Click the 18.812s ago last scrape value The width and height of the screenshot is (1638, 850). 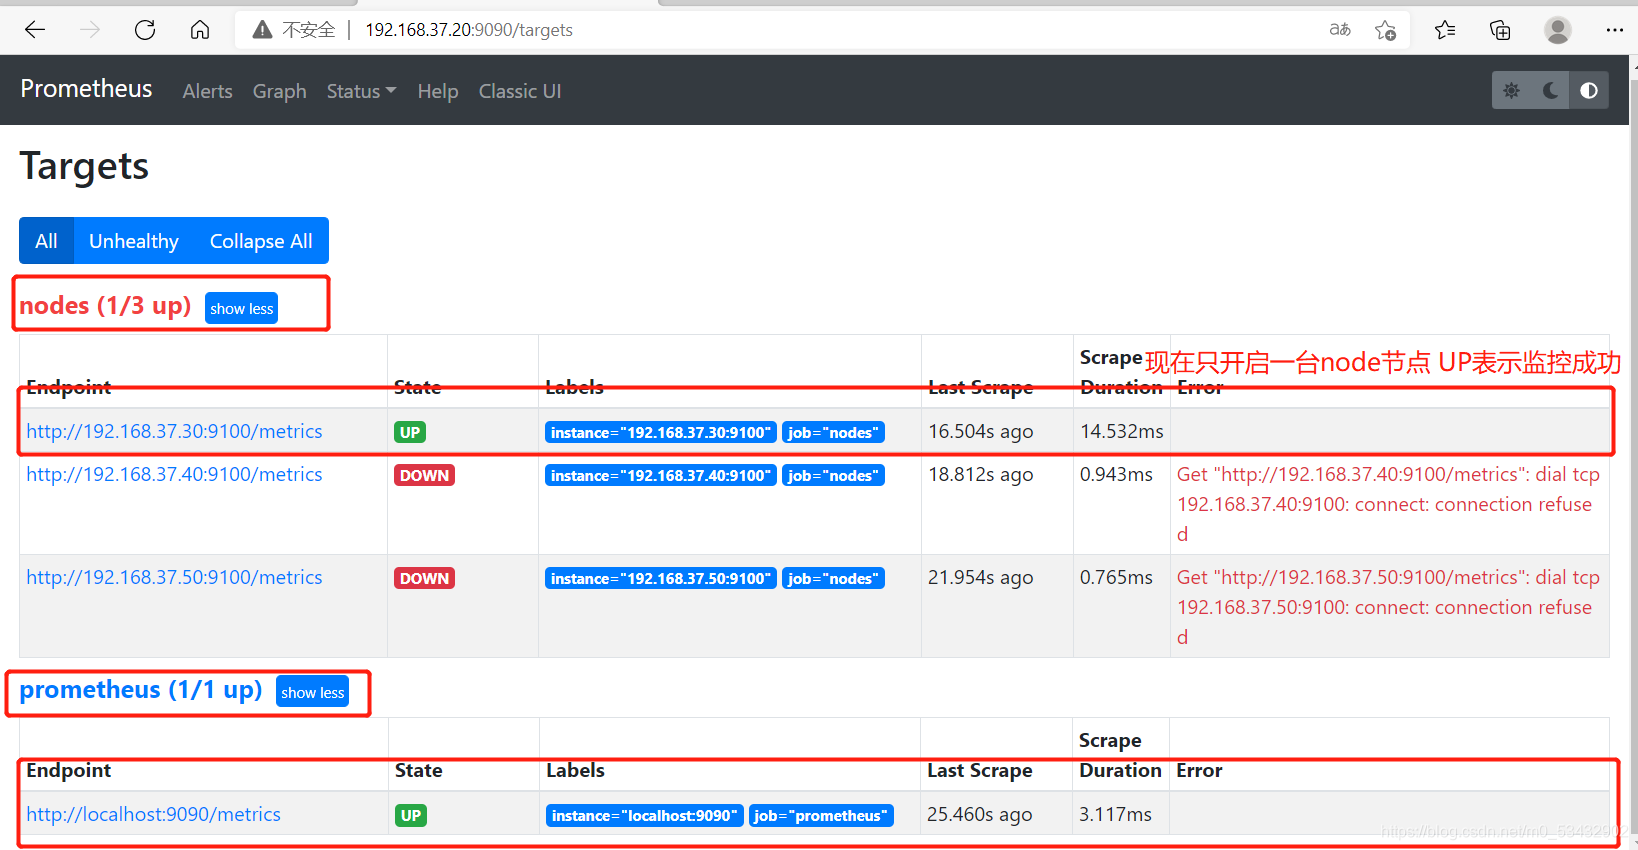[x=980, y=474]
